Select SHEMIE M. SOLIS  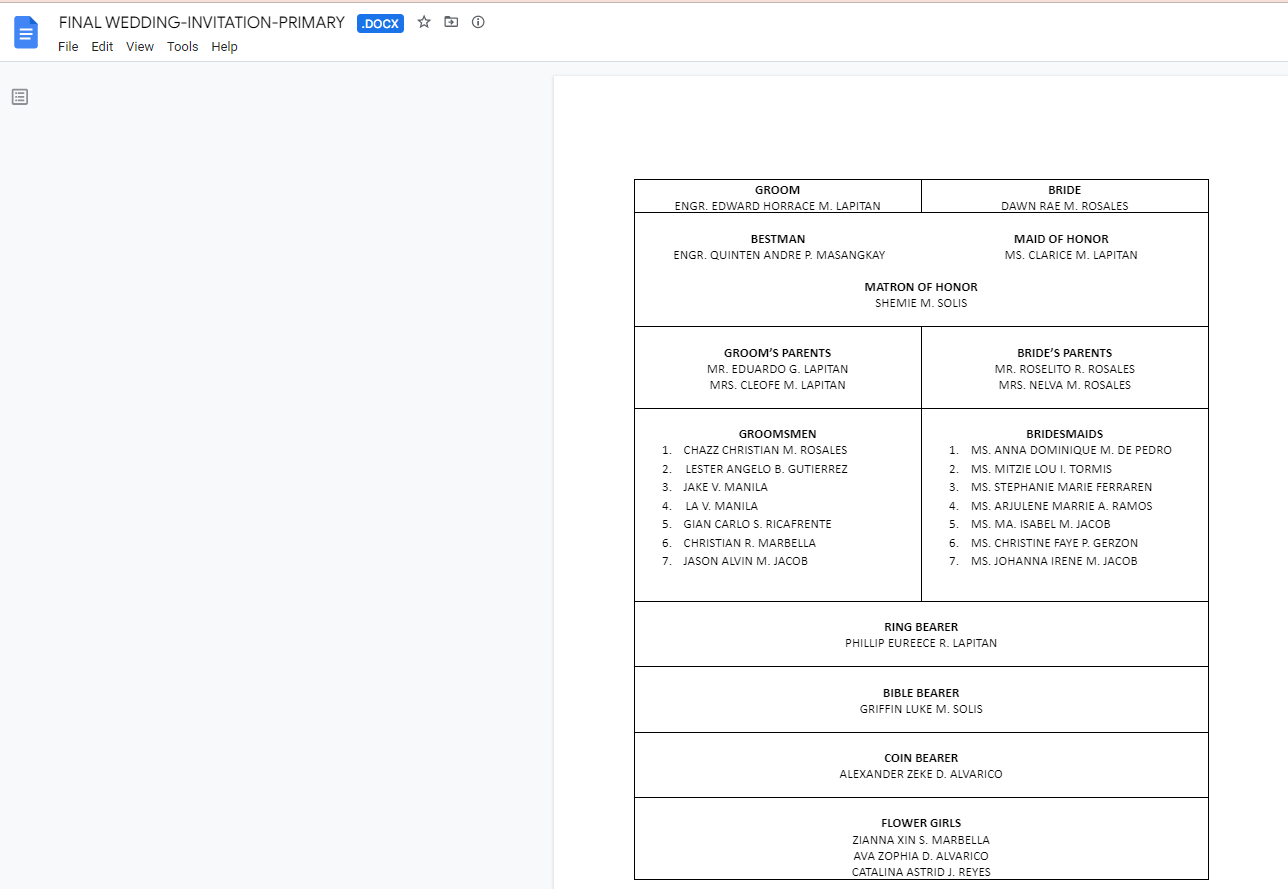(x=921, y=303)
